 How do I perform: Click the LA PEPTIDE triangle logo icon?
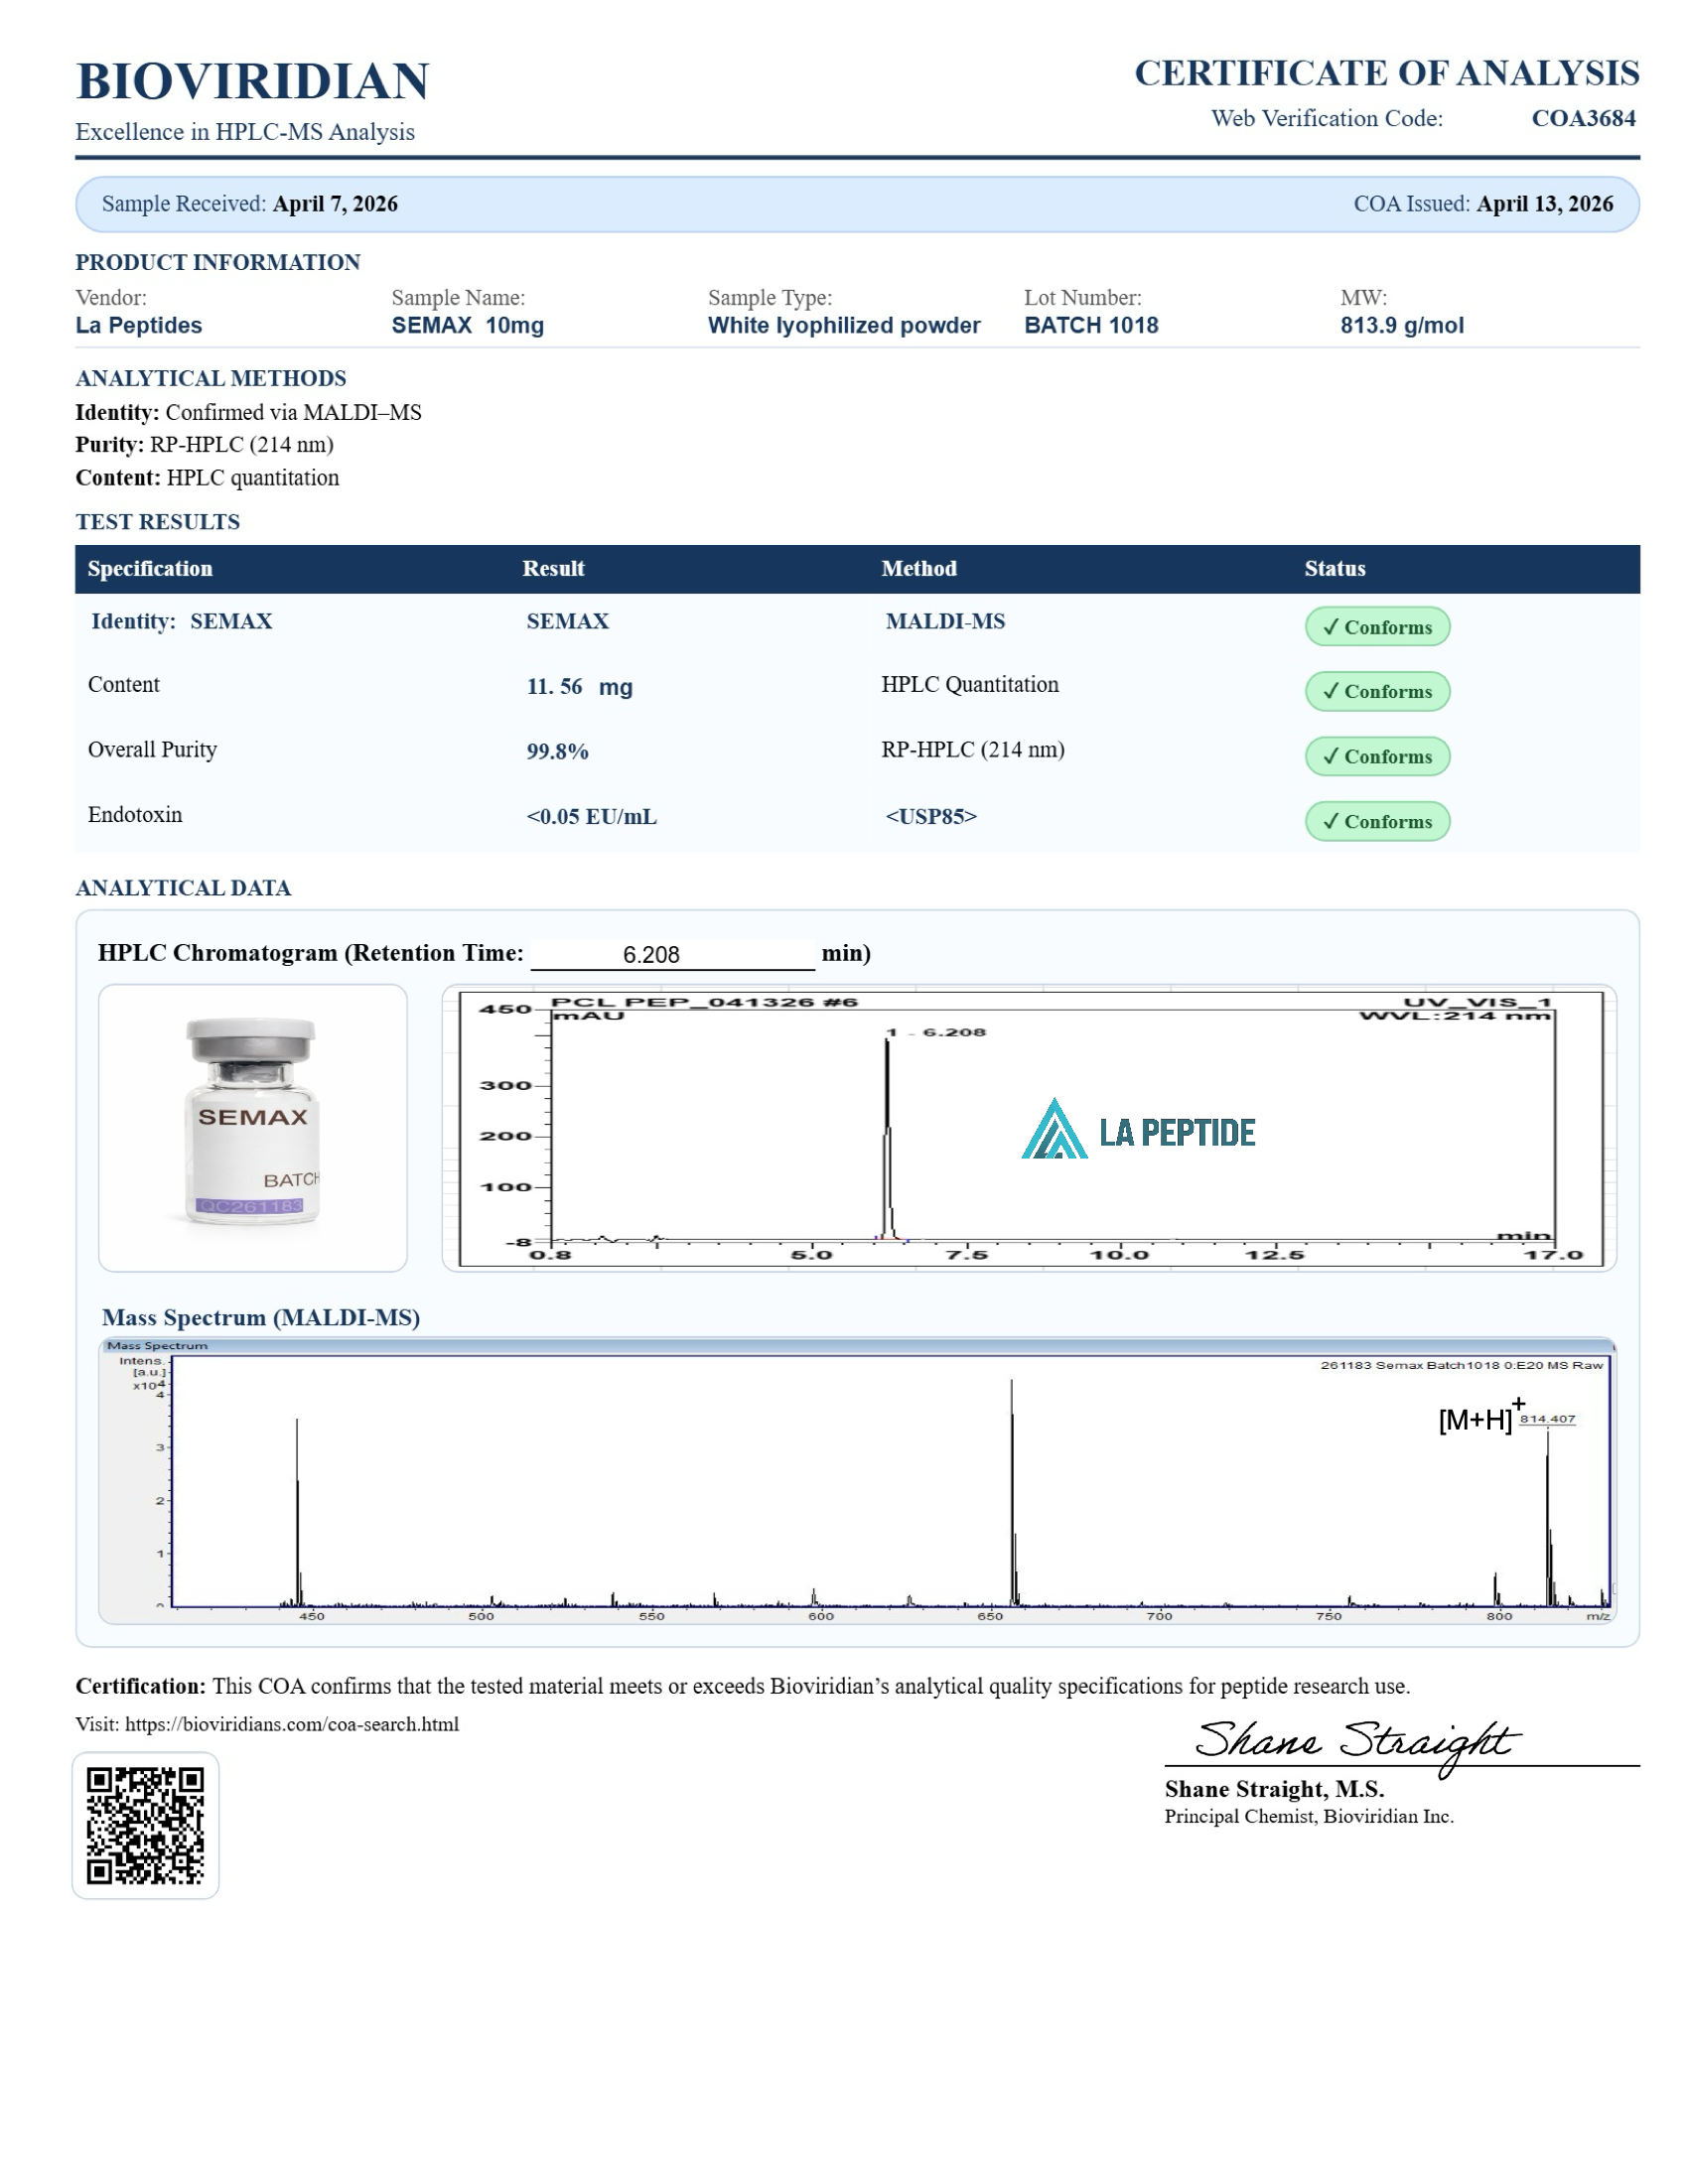pos(1054,1130)
